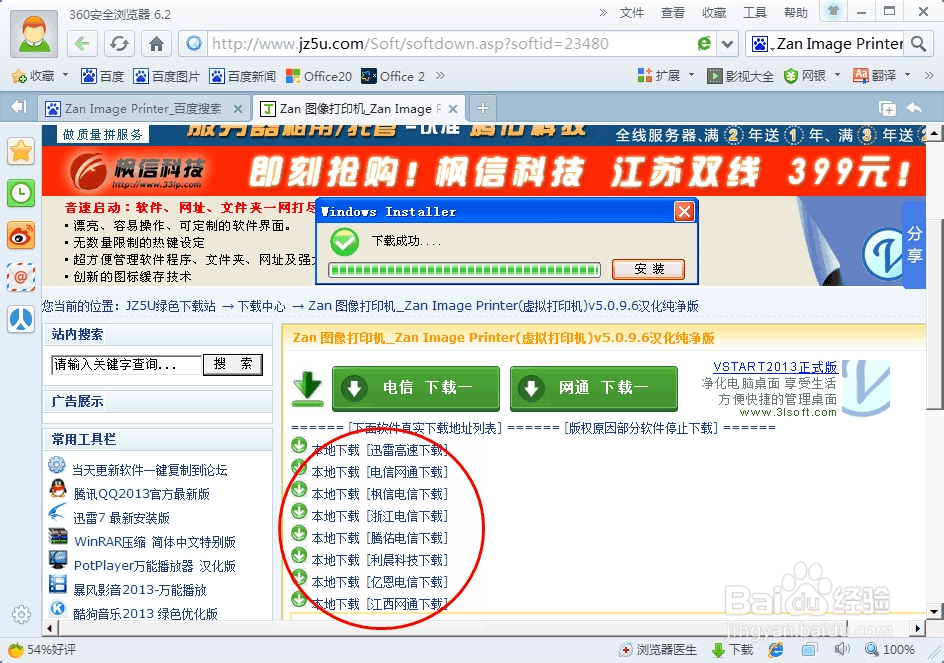Open the VSTART2013正式版 link

tap(775, 367)
